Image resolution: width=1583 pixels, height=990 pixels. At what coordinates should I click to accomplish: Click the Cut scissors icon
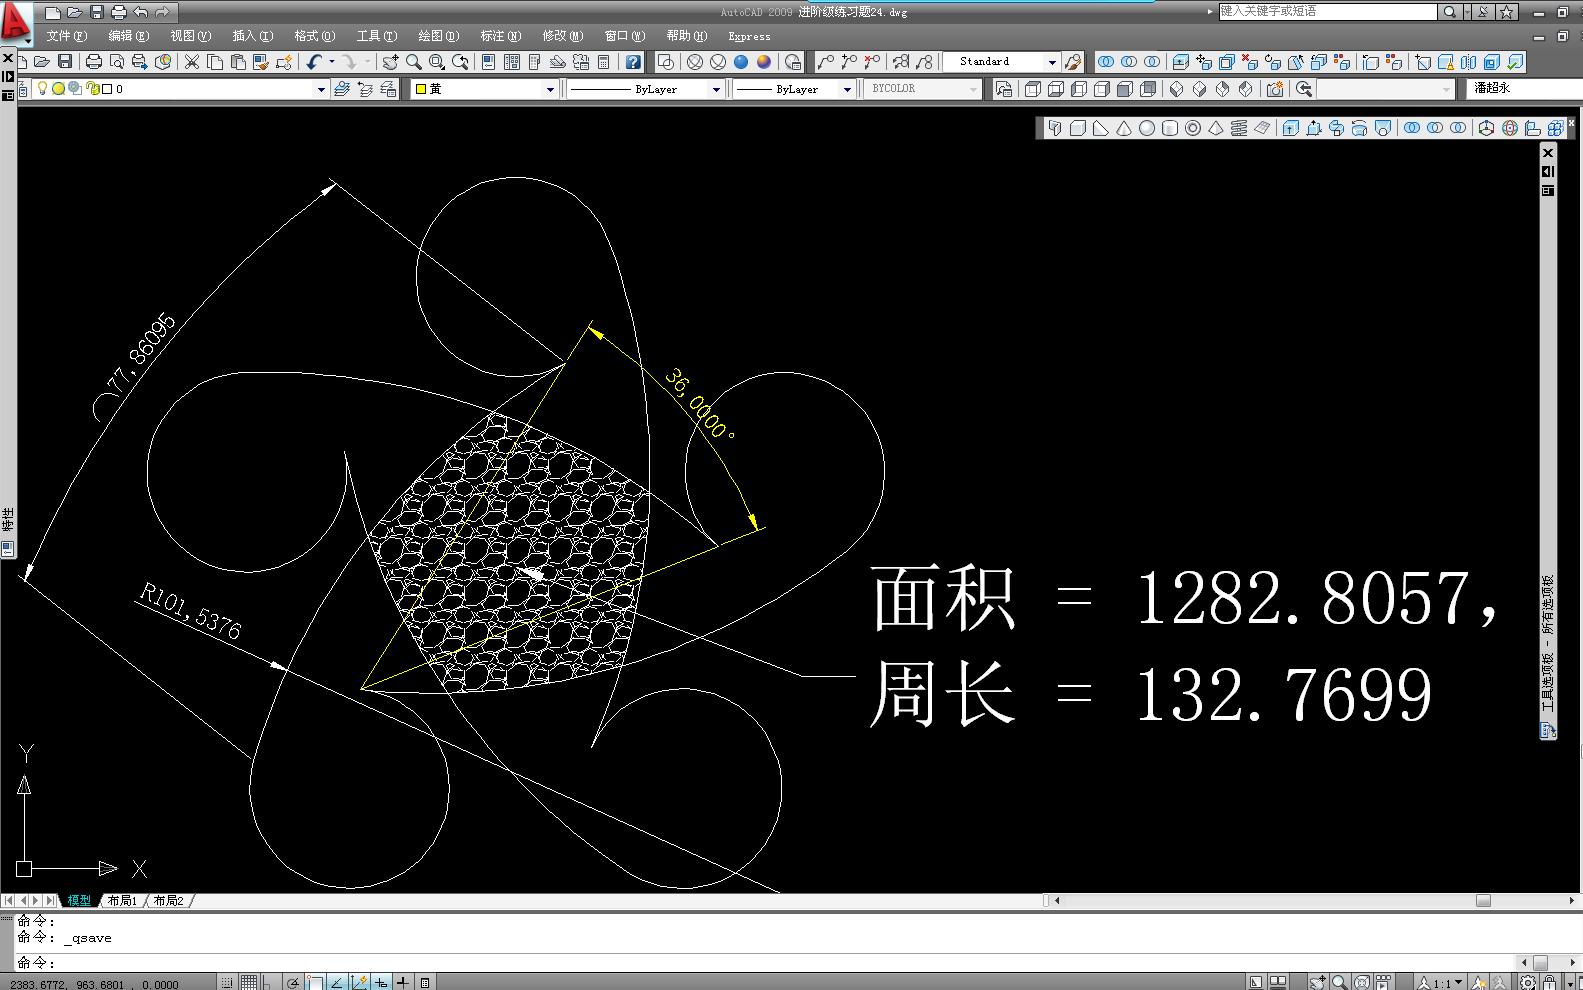click(192, 62)
